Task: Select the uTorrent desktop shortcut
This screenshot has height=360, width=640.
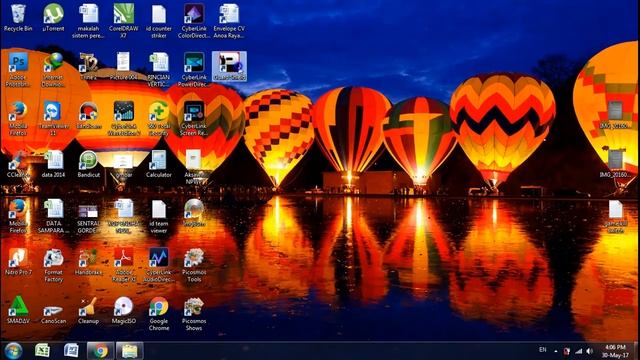Action: [x=53, y=18]
